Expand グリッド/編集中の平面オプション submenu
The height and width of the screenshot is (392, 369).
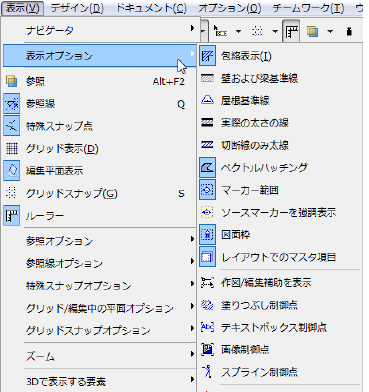(99, 308)
